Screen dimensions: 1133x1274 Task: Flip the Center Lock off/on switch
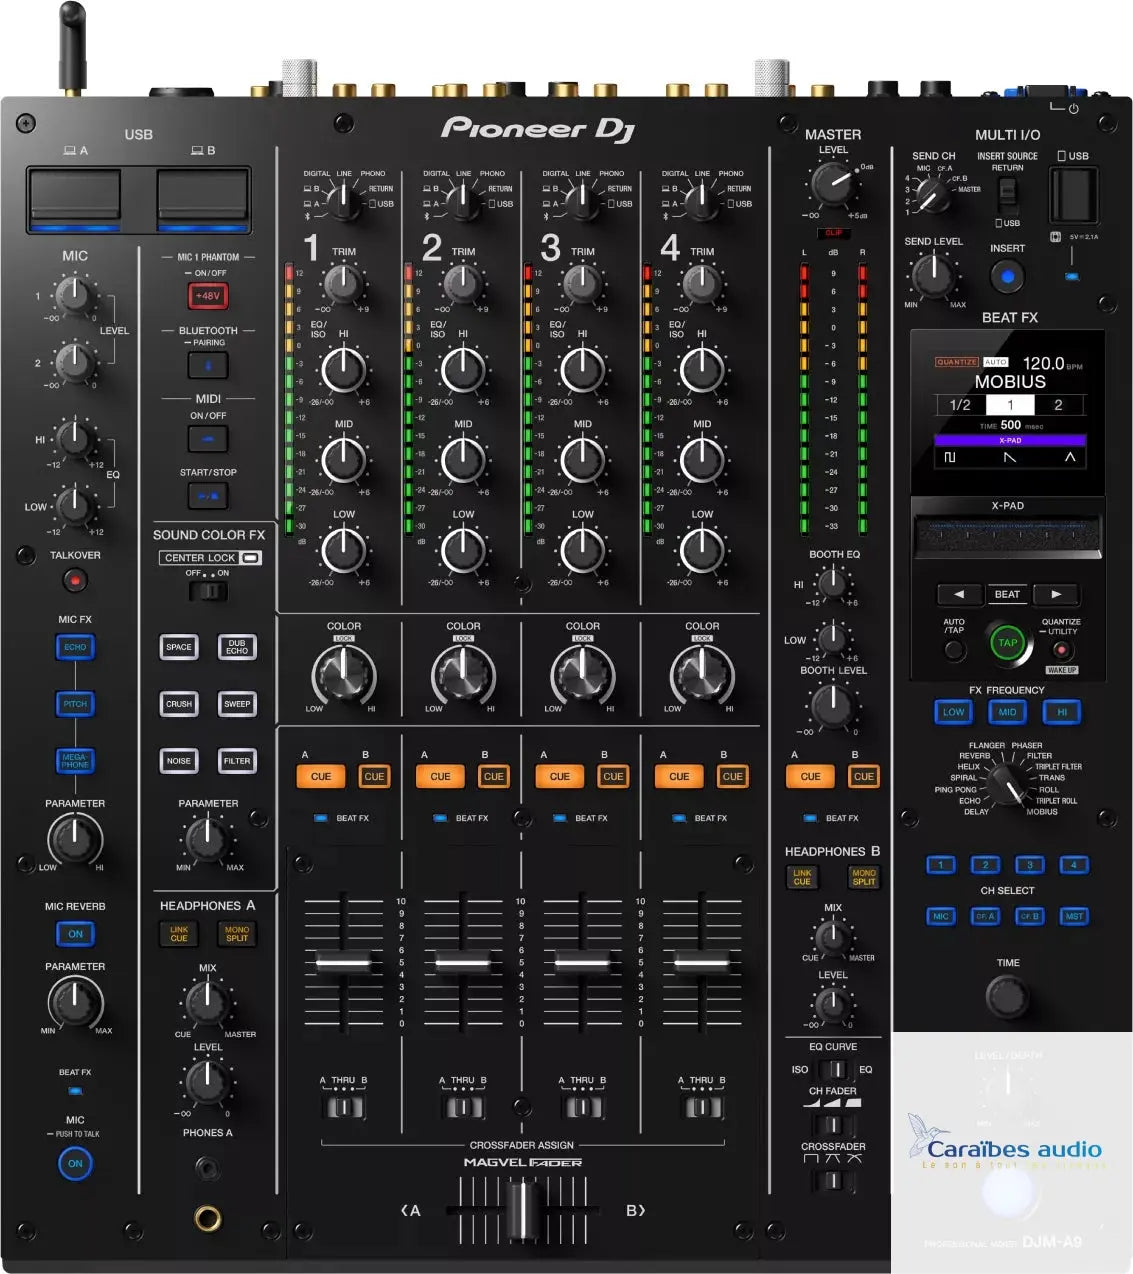click(x=208, y=590)
